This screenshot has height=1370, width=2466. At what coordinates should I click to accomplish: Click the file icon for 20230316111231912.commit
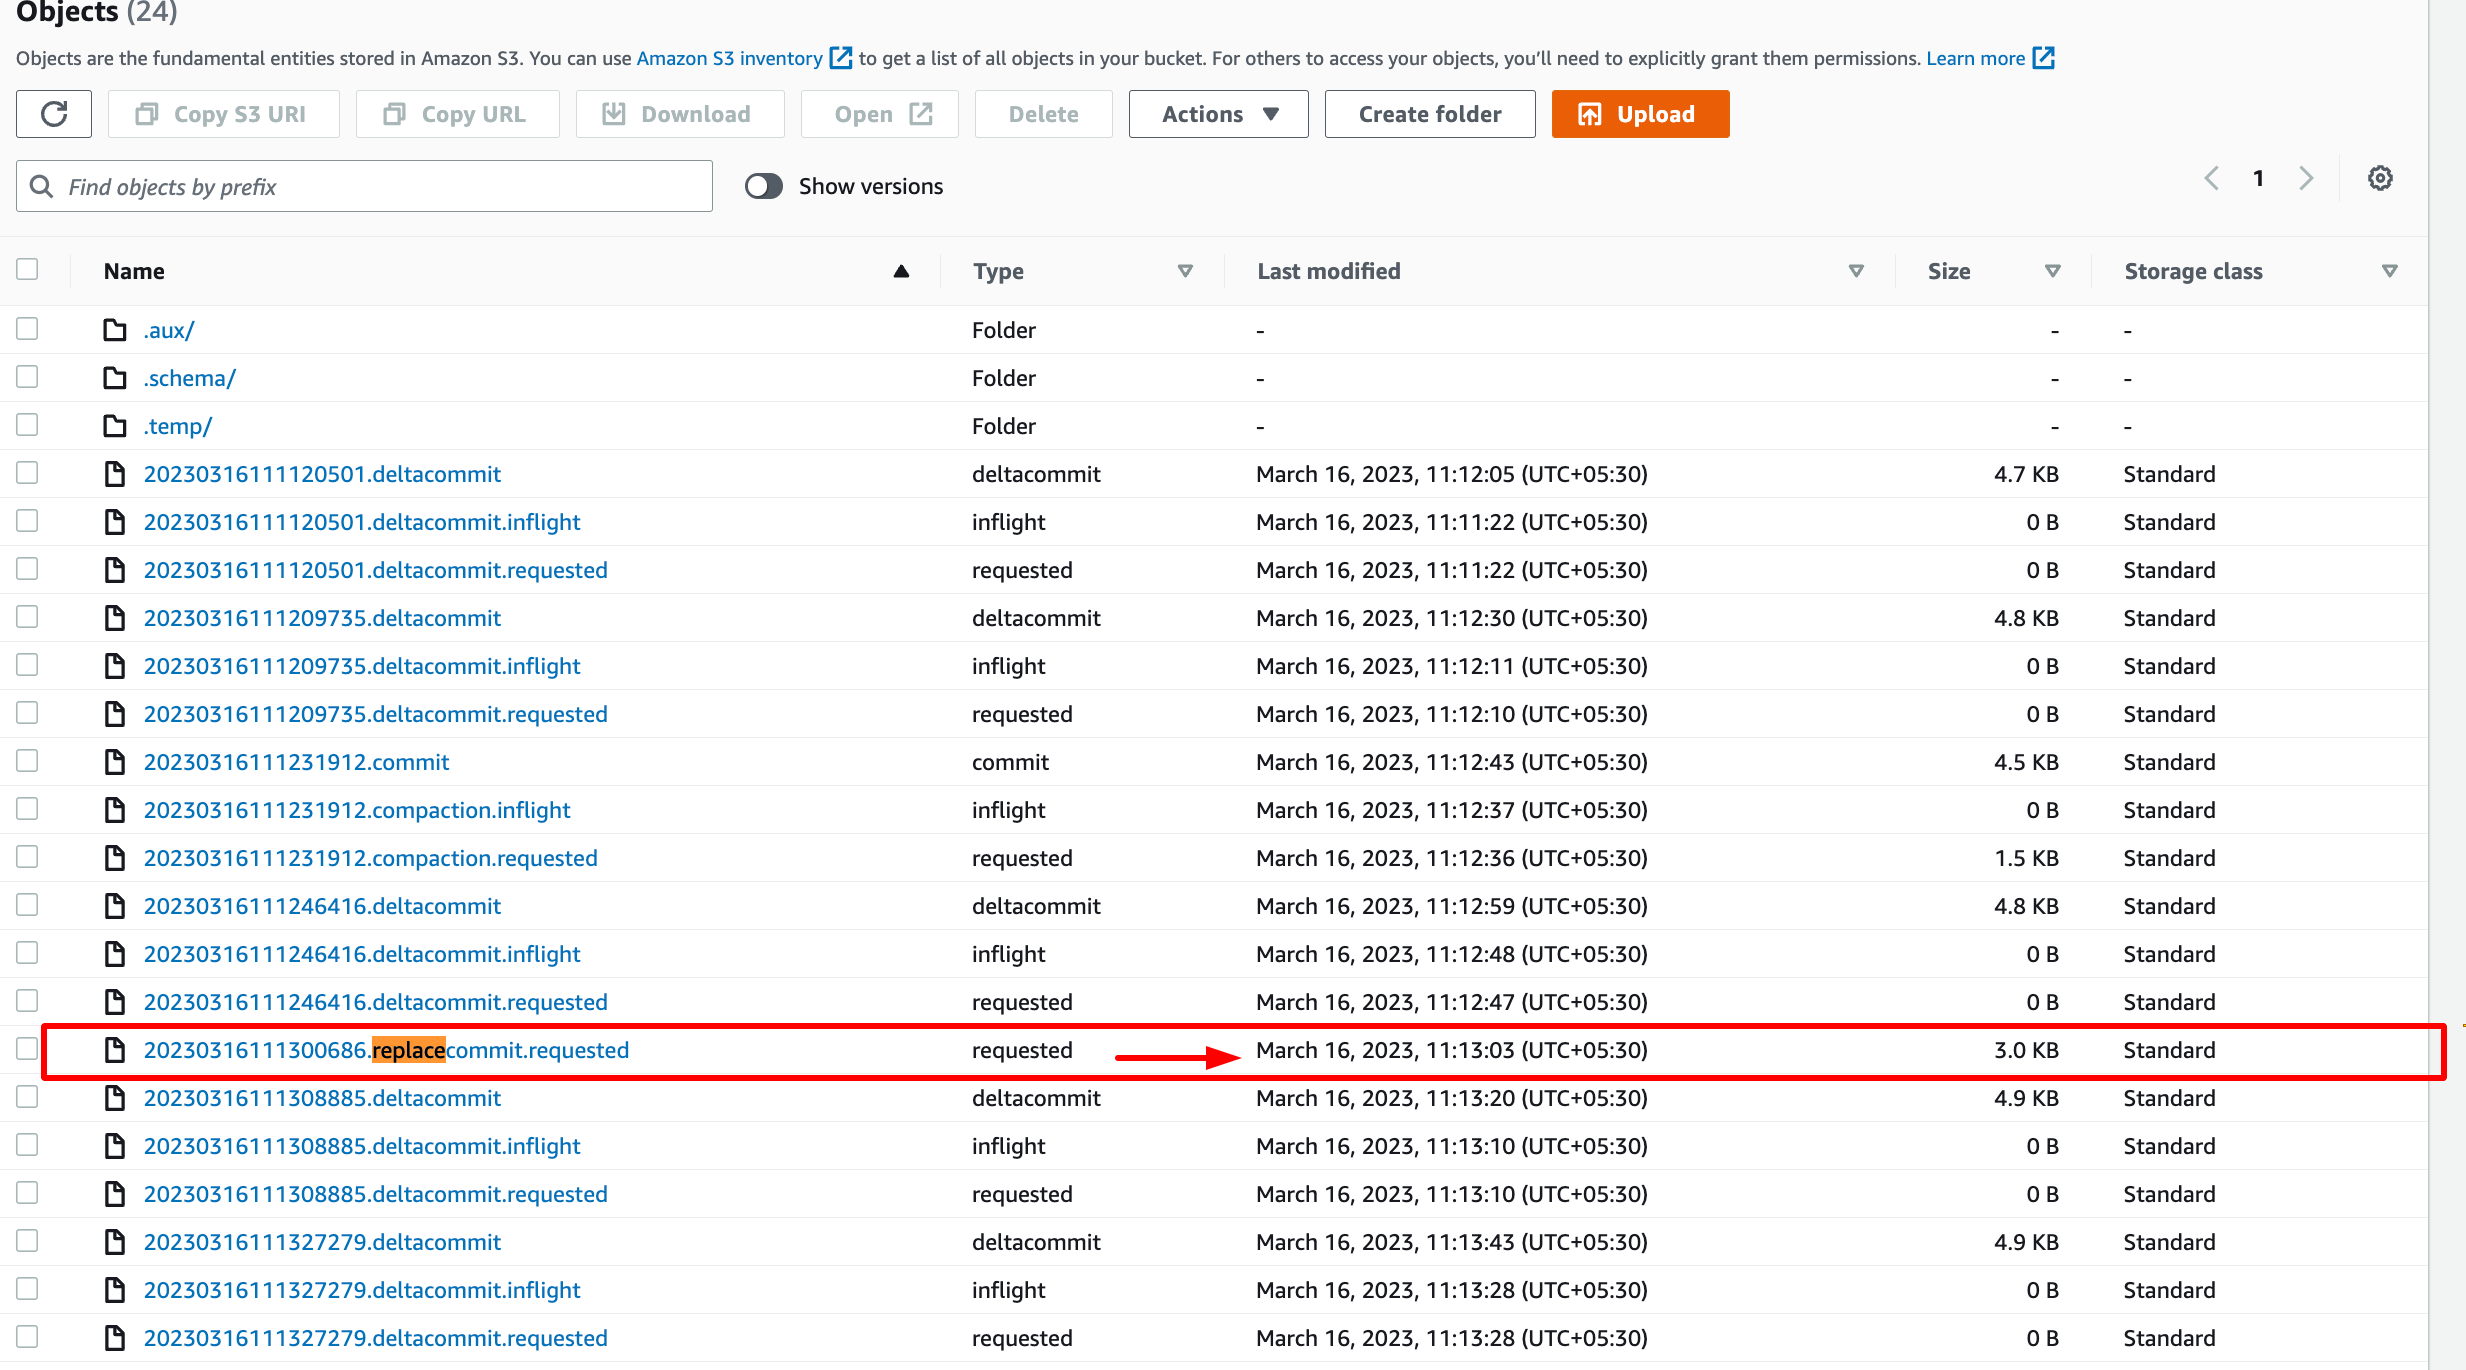tap(116, 762)
